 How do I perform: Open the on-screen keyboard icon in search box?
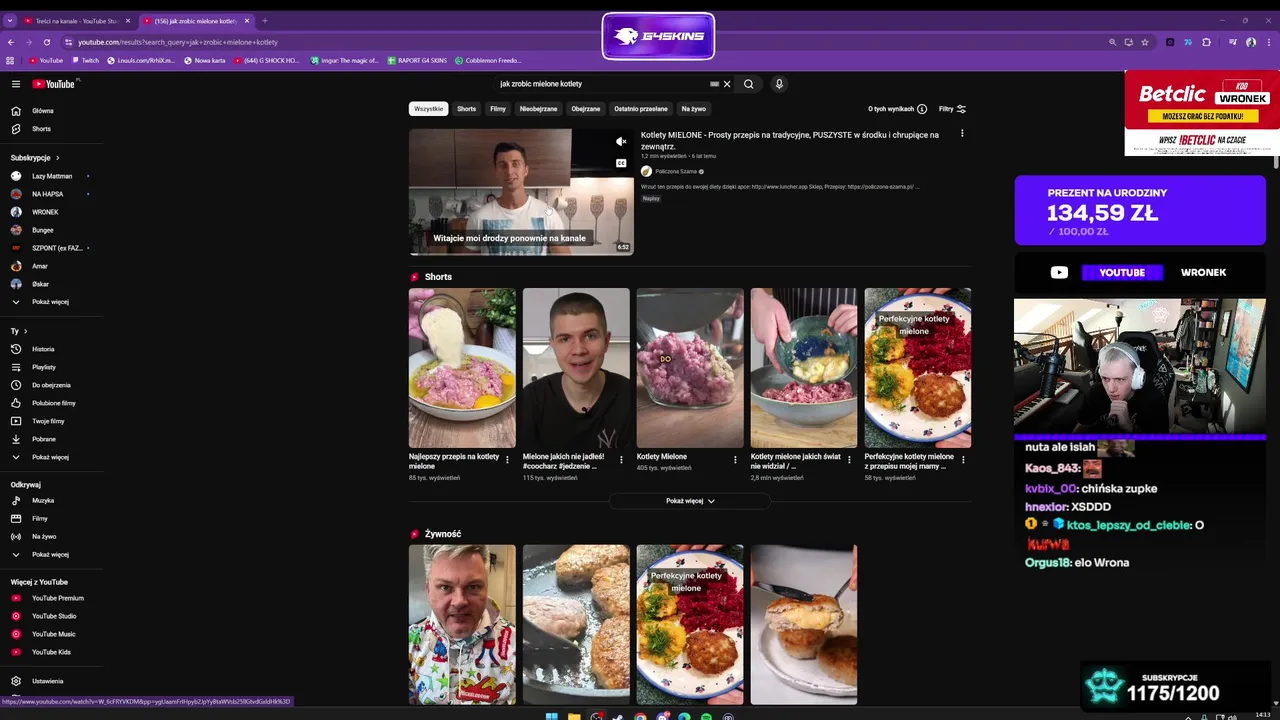714,84
